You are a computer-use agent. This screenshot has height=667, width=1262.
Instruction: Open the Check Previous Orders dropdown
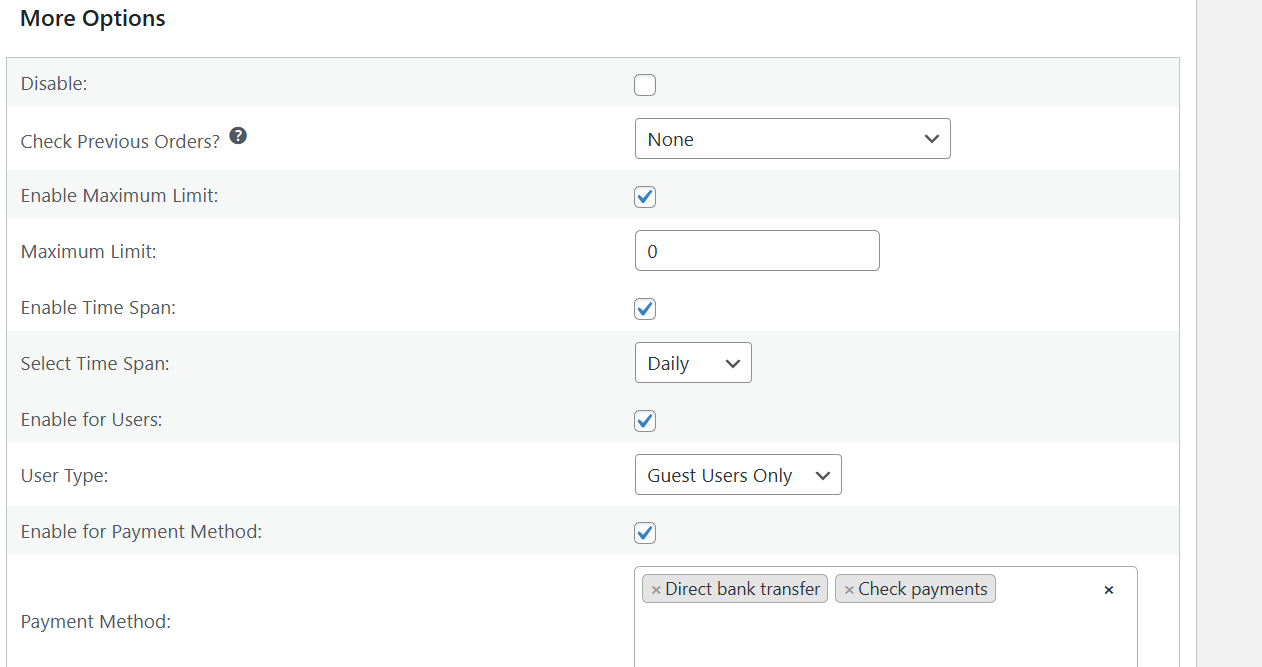coord(792,138)
